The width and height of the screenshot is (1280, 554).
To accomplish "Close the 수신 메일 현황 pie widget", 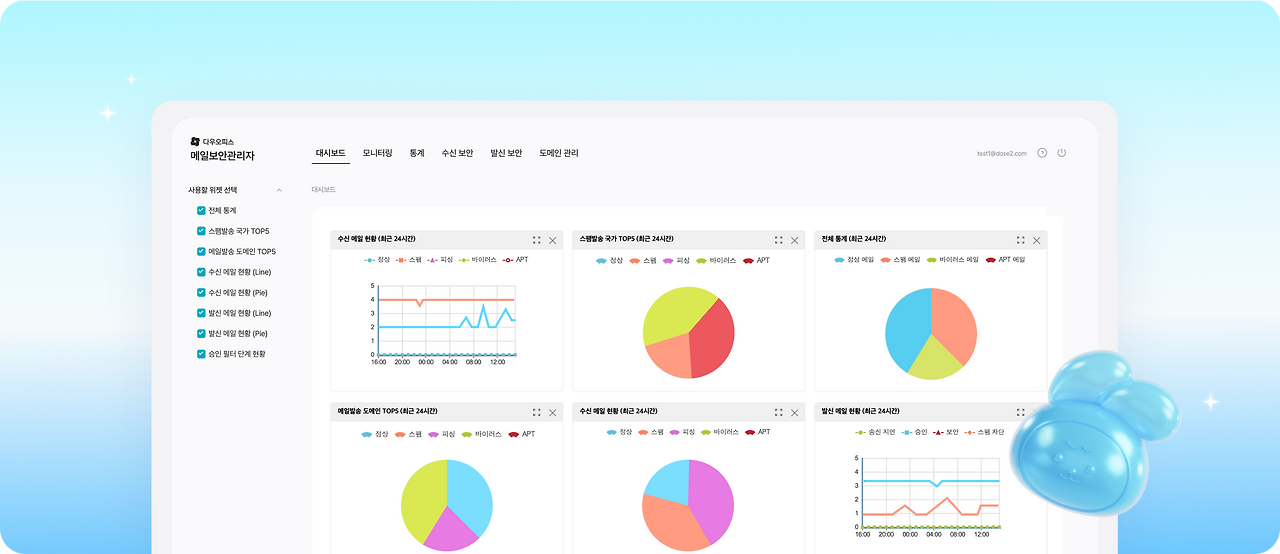I will [x=794, y=412].
